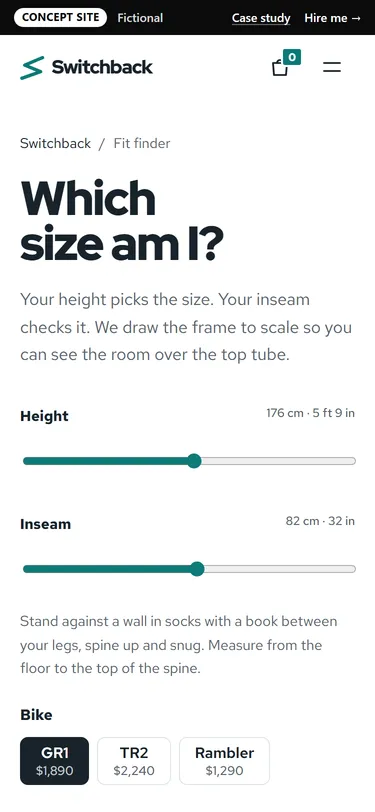Viewport: 375px width, 812px height.
Task: Open the hamburger menu
Action: [x=332, y=67]
